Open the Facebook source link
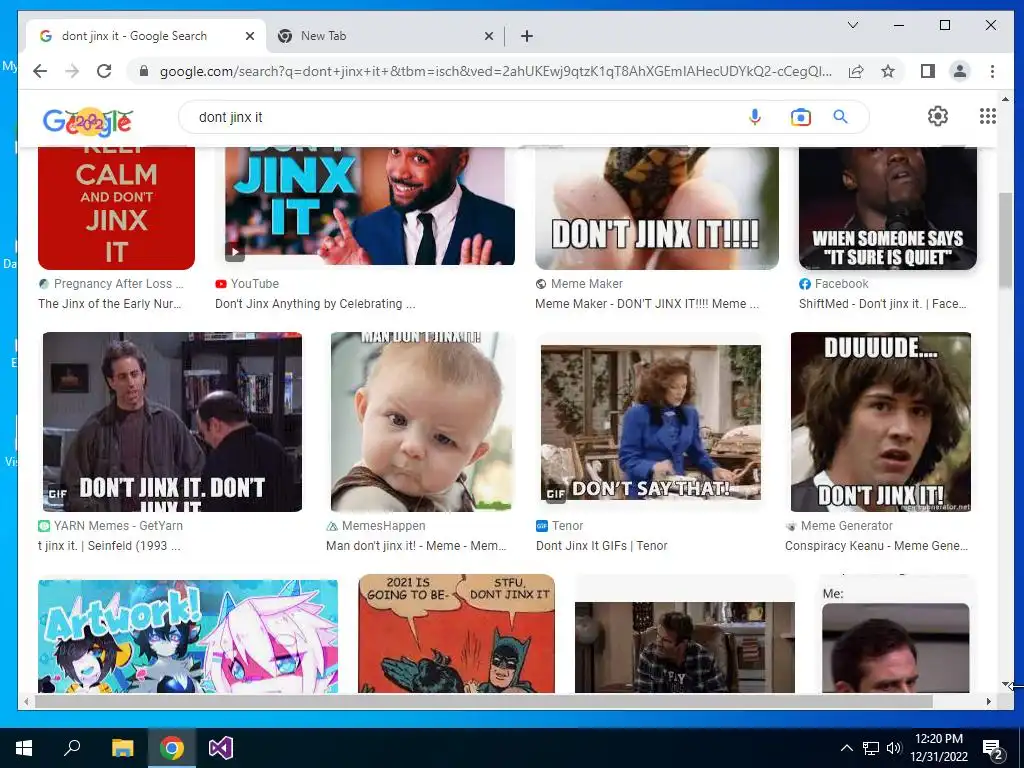This screenshot has width=1024, height=768. [834, 284]
